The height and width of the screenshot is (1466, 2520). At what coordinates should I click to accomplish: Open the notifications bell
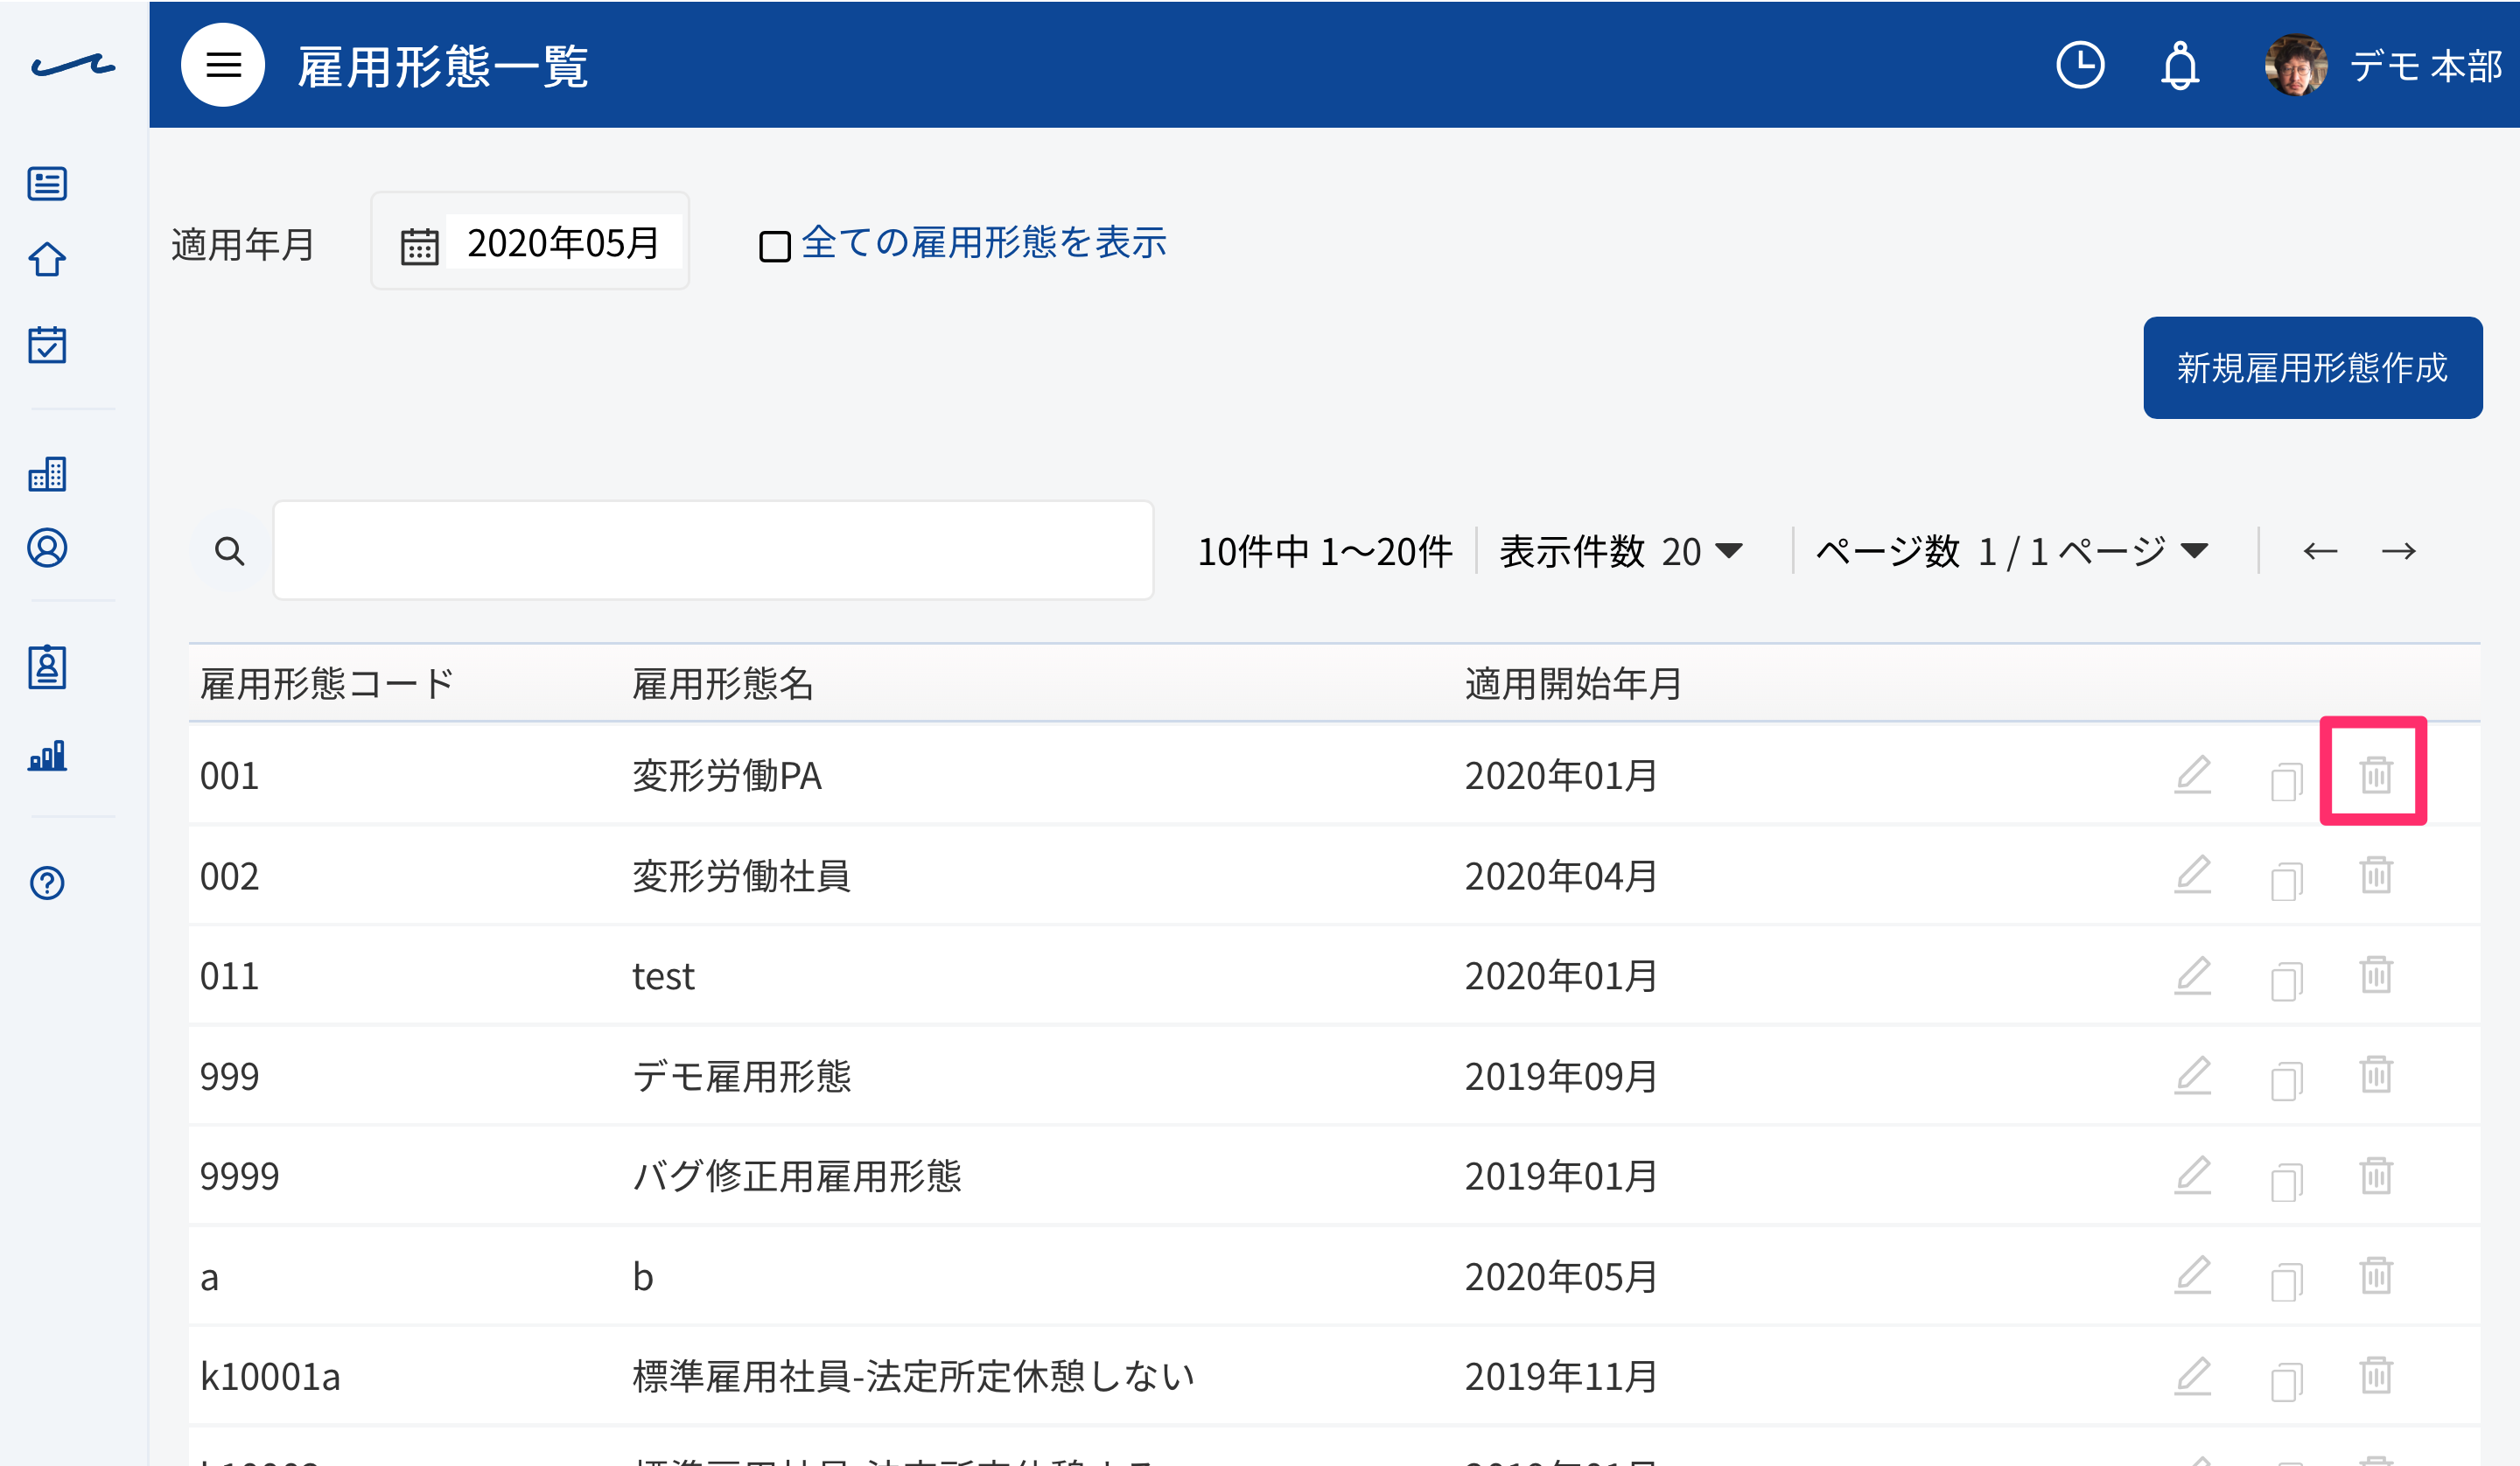click(2180, 66)
